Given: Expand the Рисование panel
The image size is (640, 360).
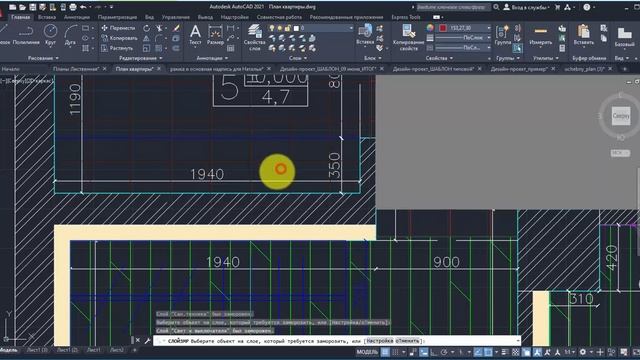Looking at the screenshot, I should coord(43,58).
